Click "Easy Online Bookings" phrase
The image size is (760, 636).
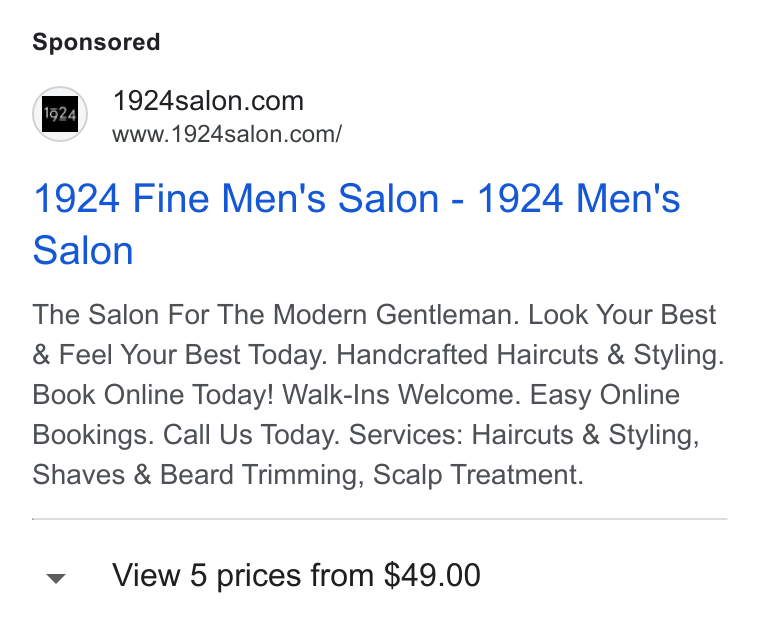point(356,414)
